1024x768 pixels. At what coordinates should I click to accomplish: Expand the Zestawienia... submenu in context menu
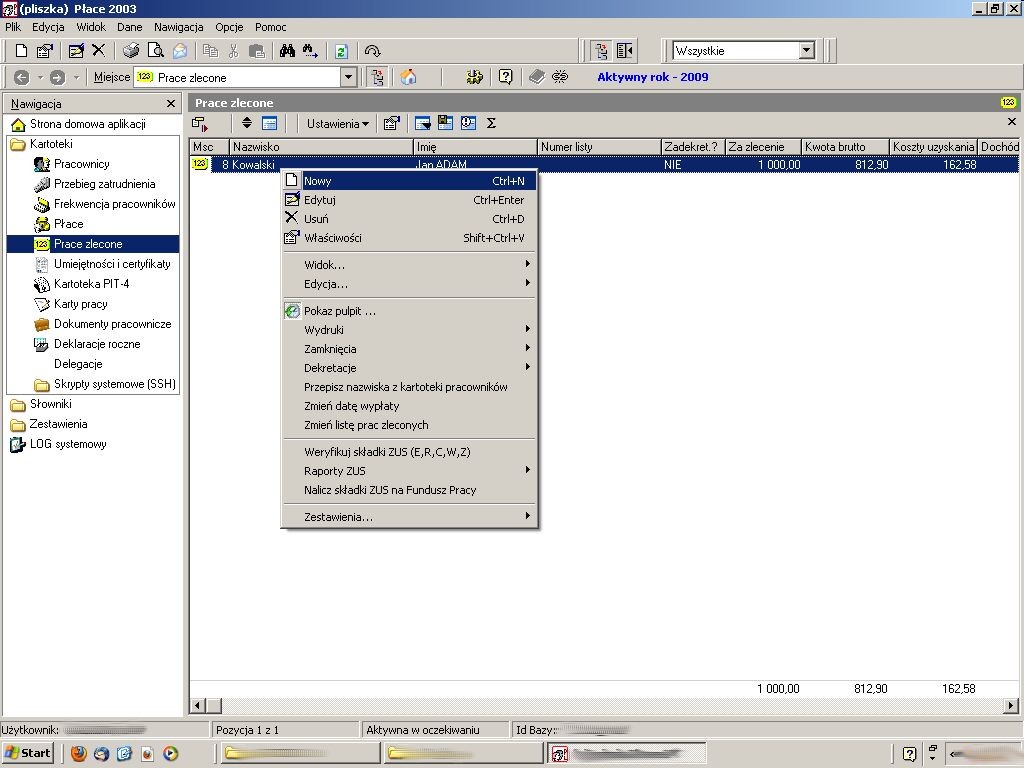point(409,517)
